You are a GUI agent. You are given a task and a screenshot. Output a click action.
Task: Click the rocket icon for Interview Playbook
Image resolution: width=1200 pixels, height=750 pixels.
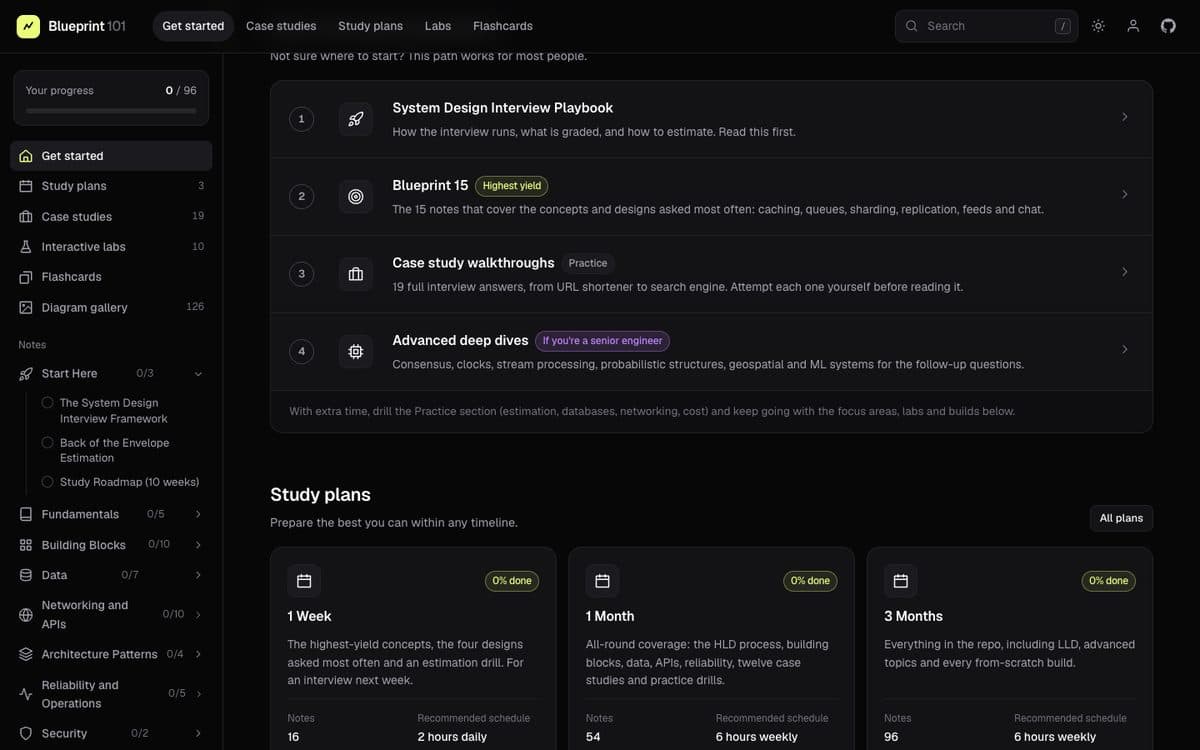tap(355, 119)
